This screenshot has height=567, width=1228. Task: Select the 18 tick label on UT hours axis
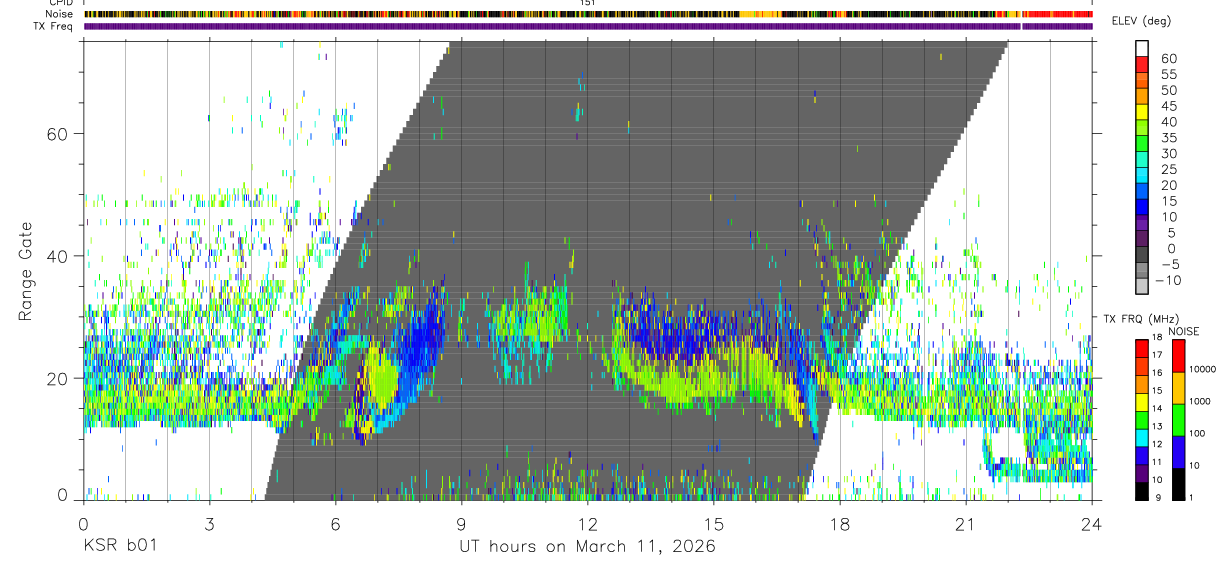coord(839,524)
